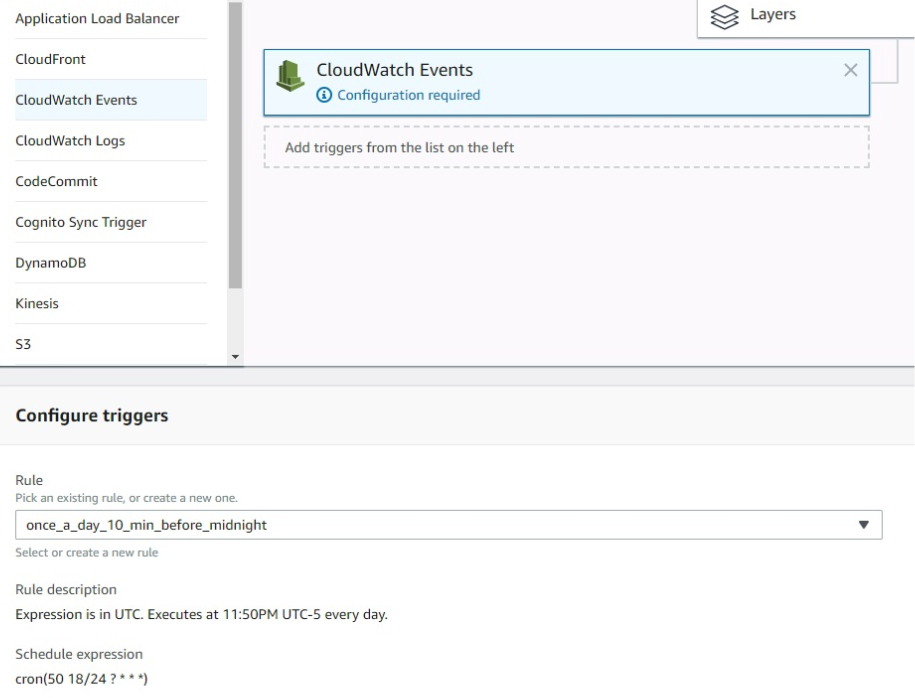Click the Rule field label
Viewport: 915px width, 698px height.
(29, 480)
